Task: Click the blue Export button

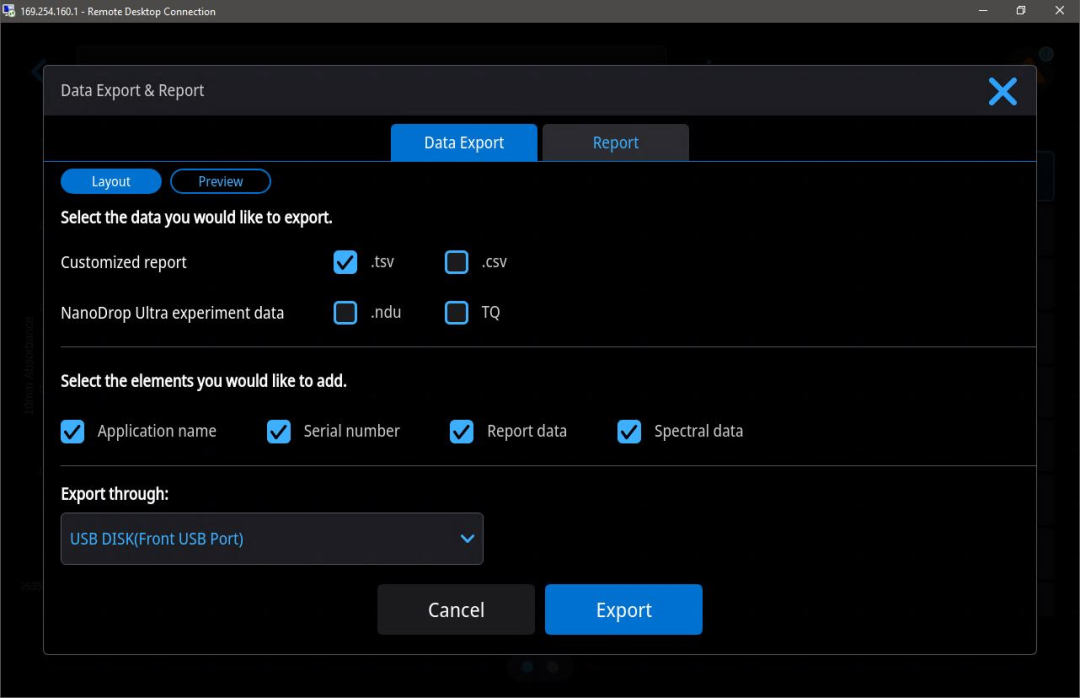Action: click(623, 609)
